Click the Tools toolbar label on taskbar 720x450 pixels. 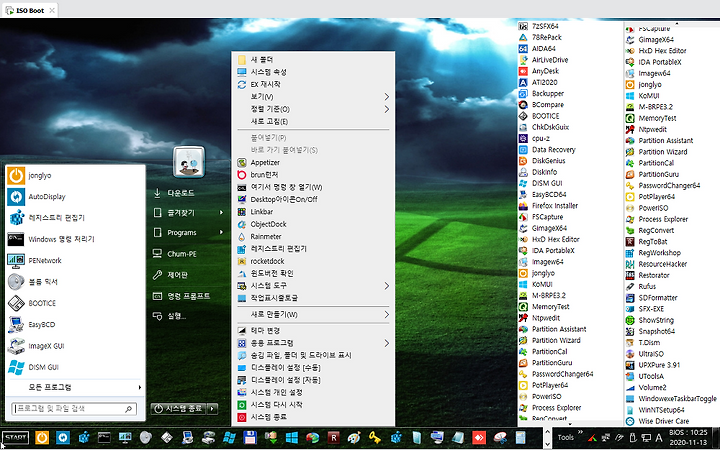(565, 437)
